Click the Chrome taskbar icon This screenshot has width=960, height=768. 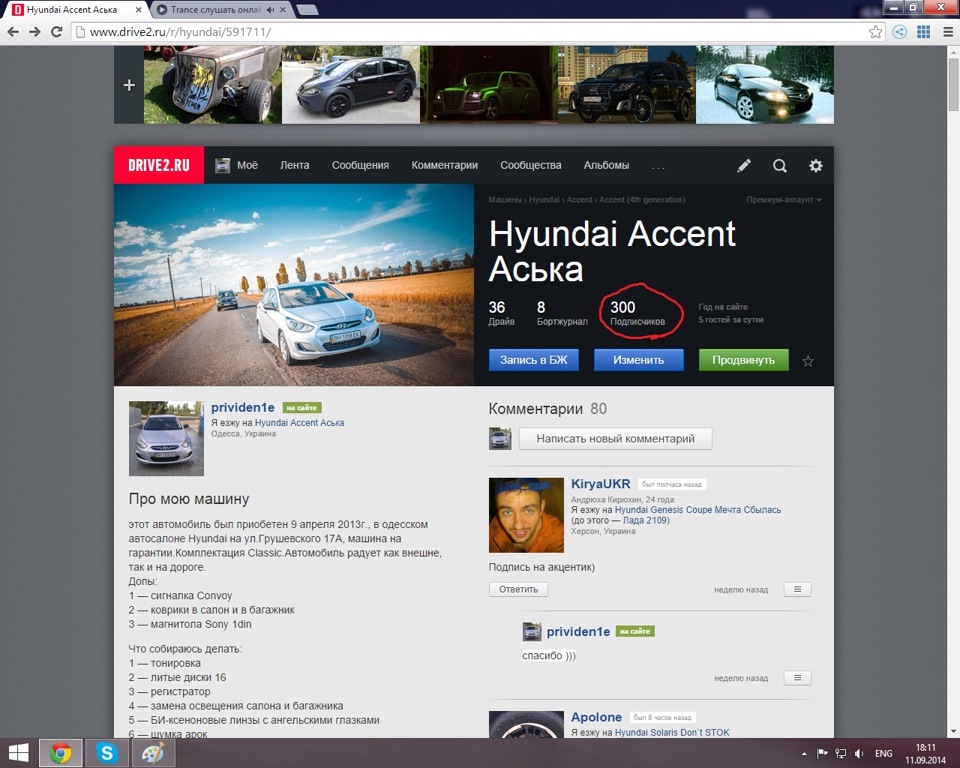[x=60, y=753]
